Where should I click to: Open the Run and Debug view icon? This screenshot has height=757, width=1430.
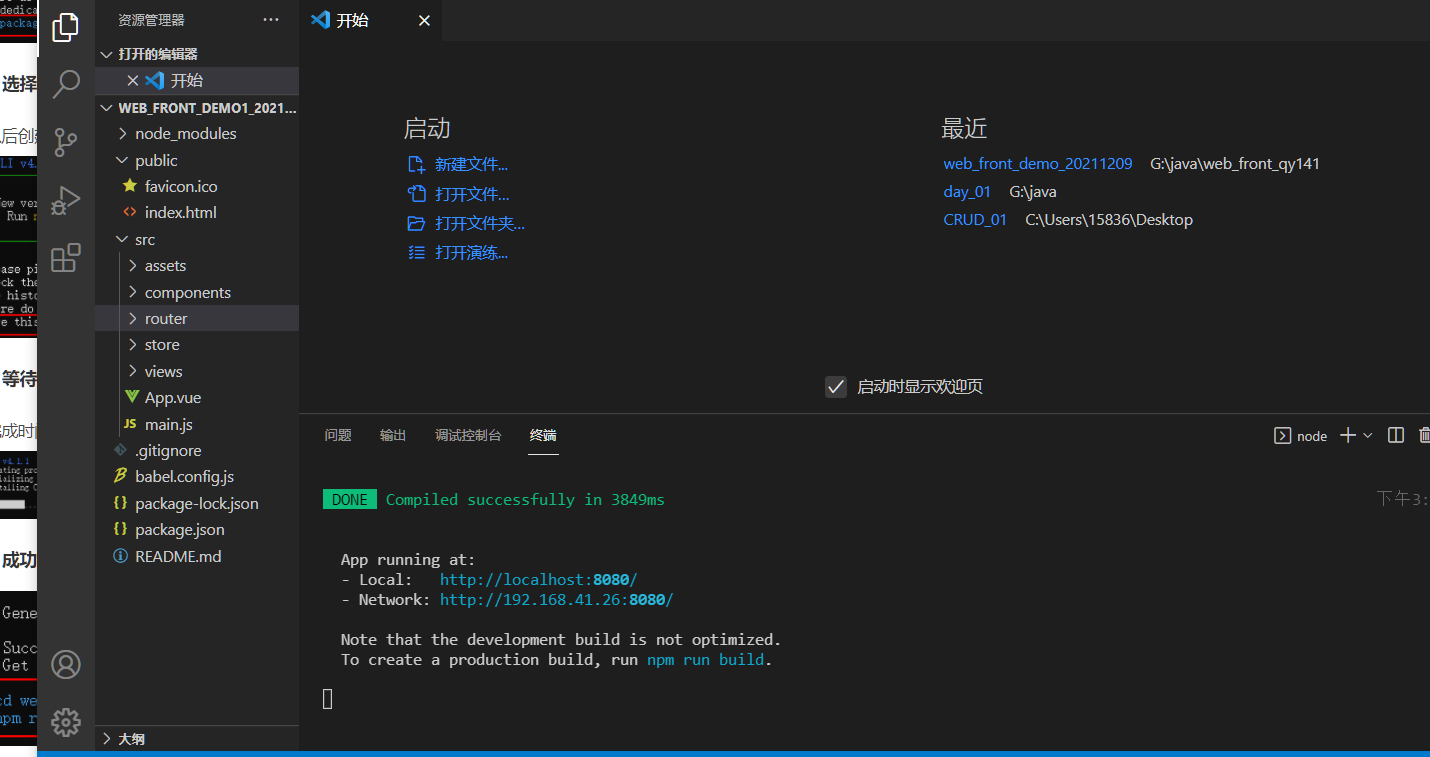click(65, 200)
